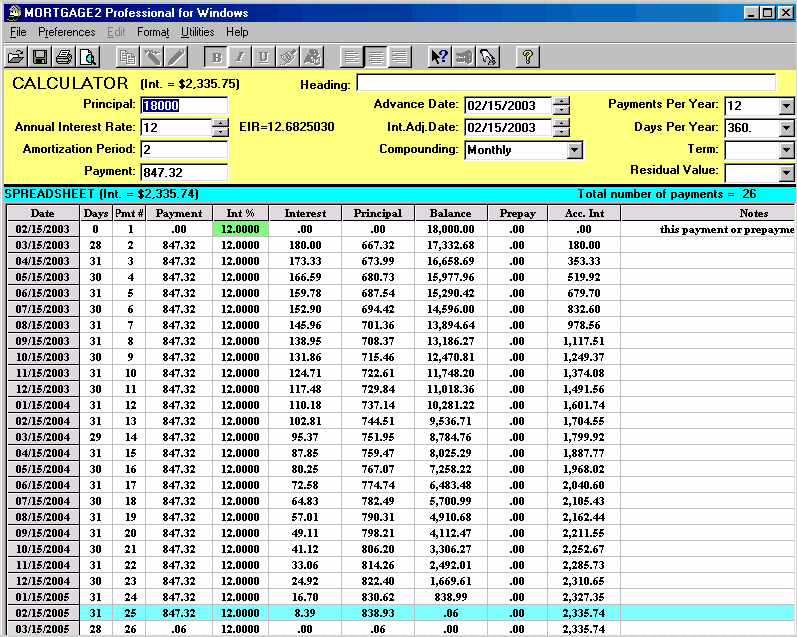
Task: Toggle the Italic formatting button
Action: (240, 57)
